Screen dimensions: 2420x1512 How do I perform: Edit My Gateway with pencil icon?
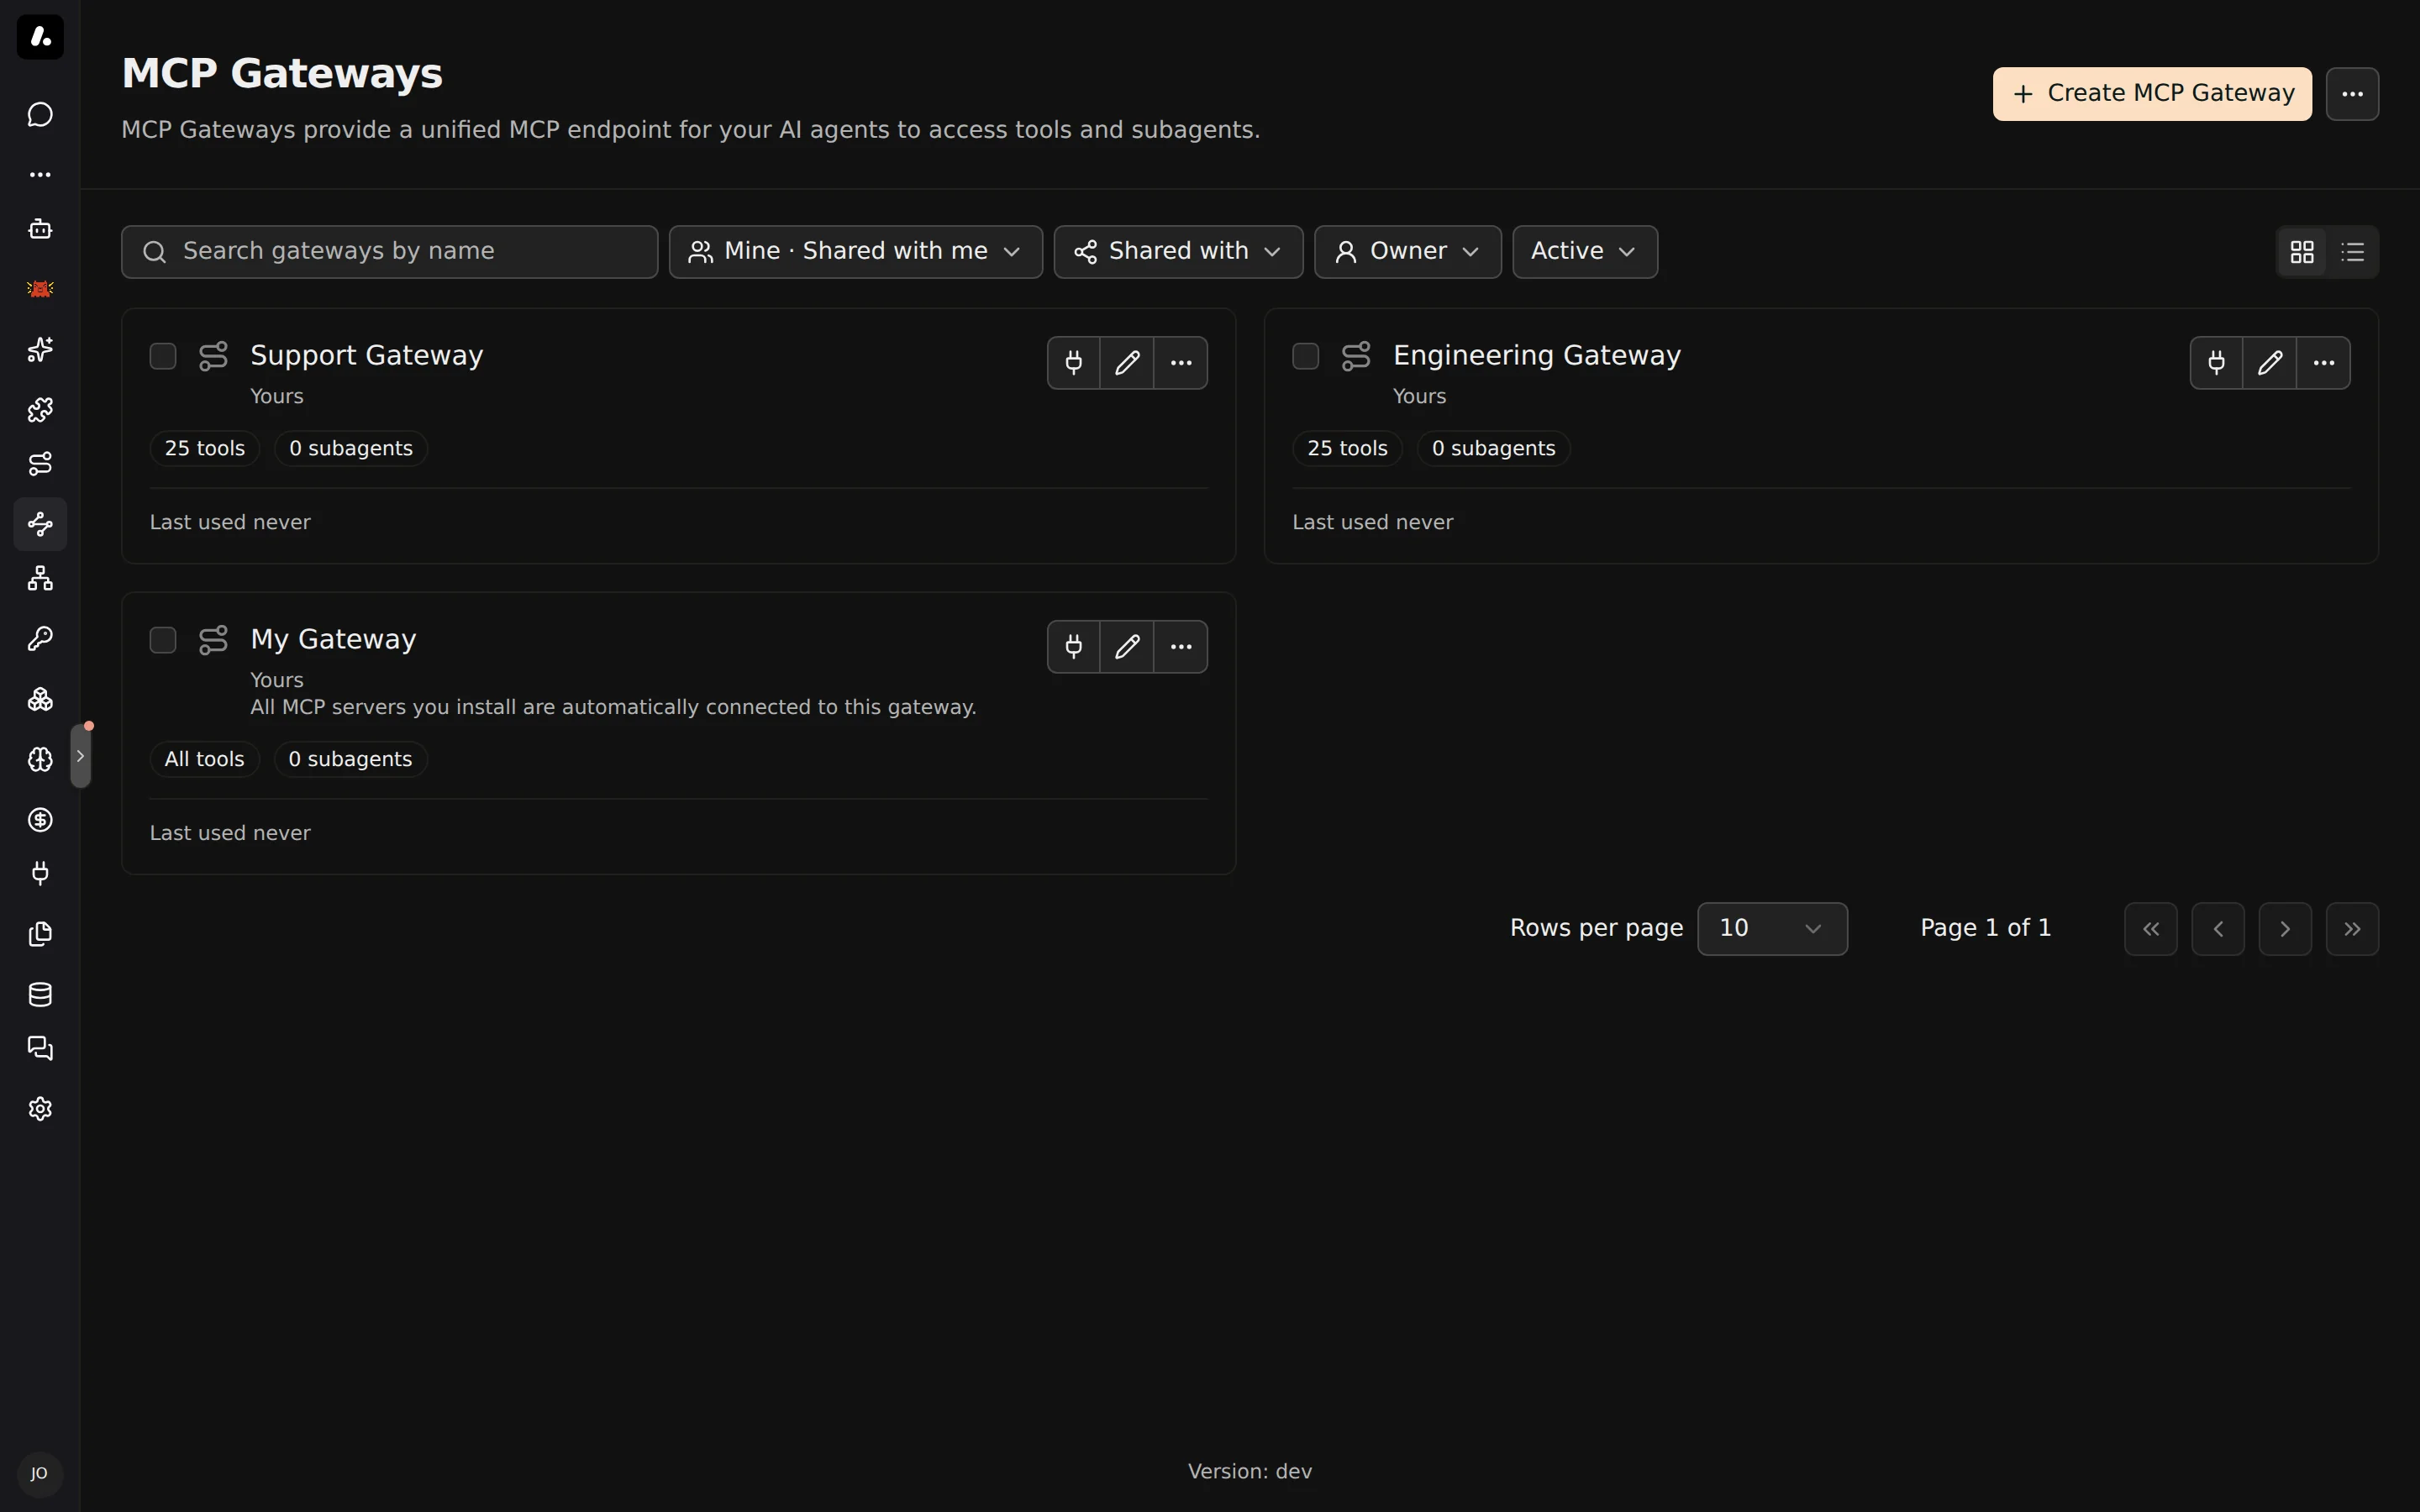coord(1127,646)
